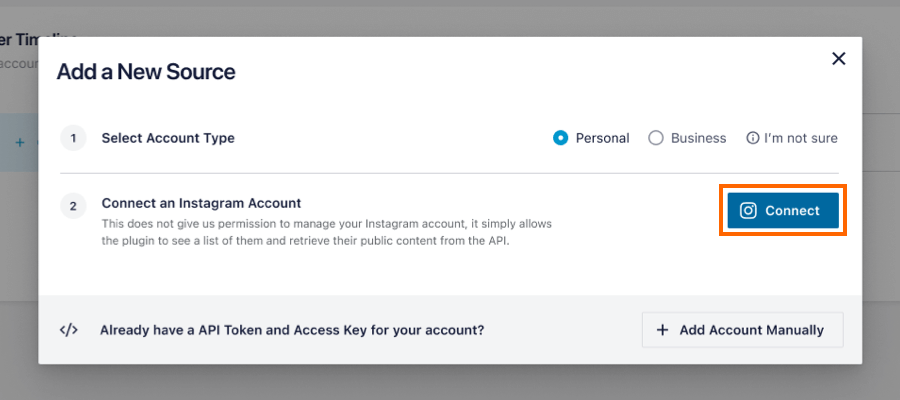Click the Add a New Source heading

tap(146, 72)
